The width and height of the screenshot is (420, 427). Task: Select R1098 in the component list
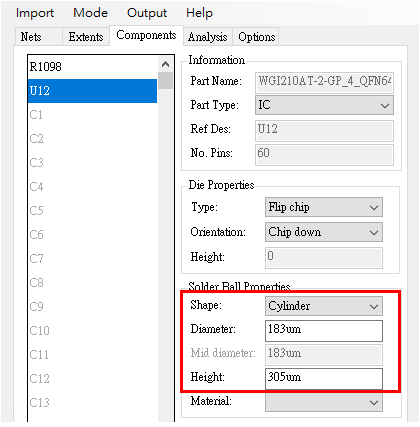coord(93,67)
